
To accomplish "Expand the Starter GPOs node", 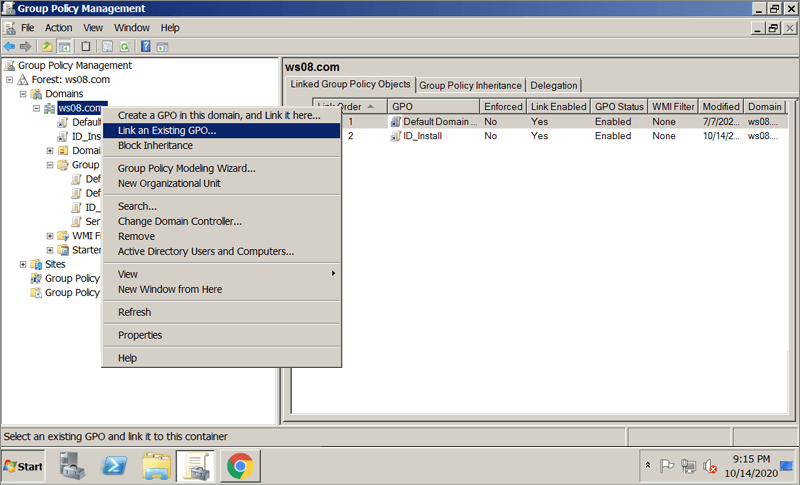I will point(50,250).
